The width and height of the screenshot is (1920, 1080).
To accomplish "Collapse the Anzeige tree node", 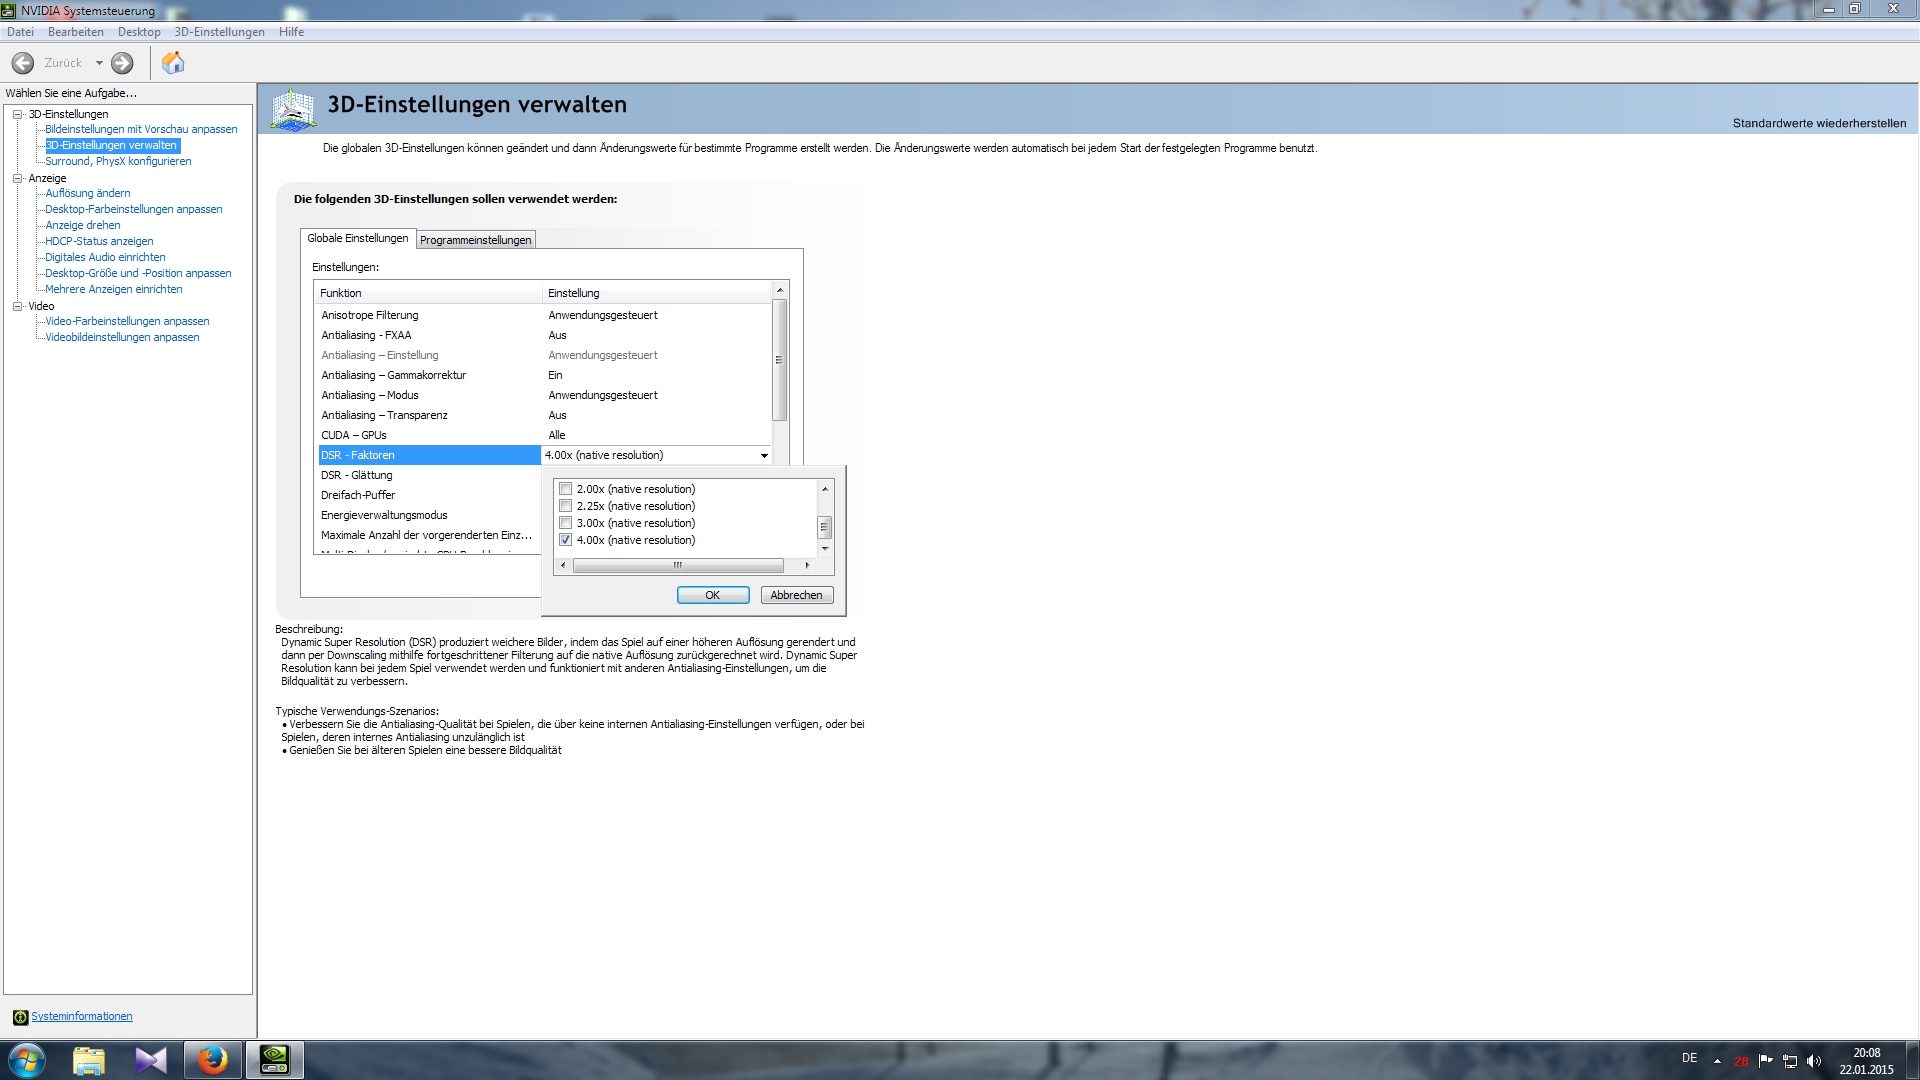I will coord(17,178).
